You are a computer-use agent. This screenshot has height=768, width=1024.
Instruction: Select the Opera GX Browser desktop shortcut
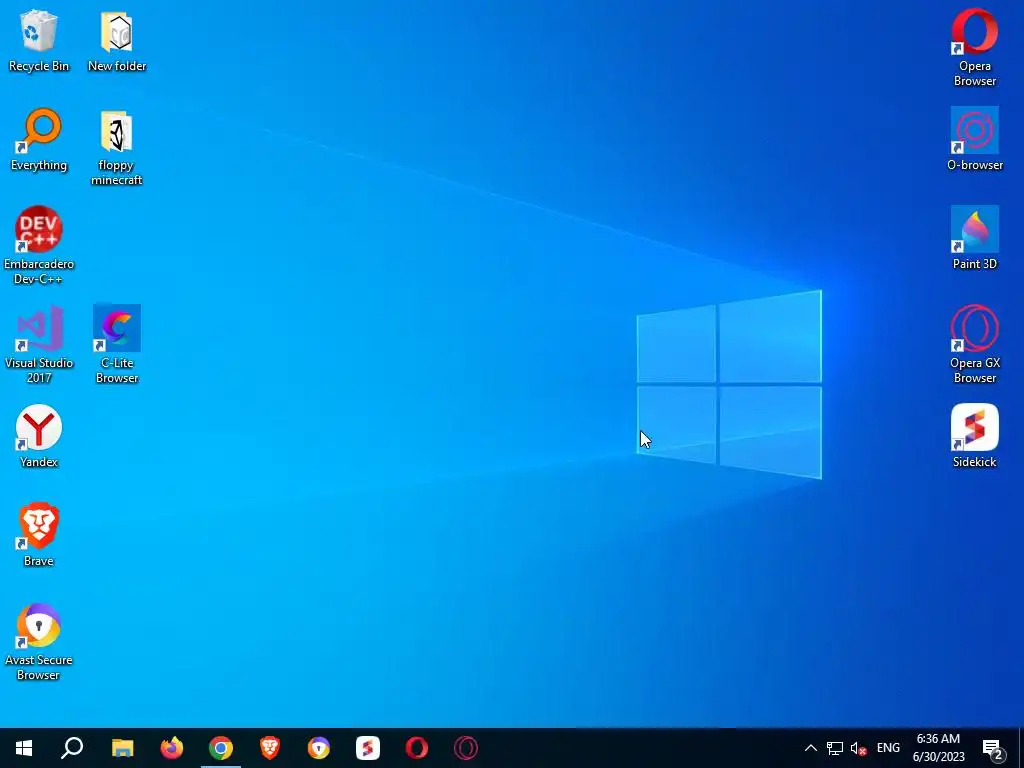pos(974,344)
